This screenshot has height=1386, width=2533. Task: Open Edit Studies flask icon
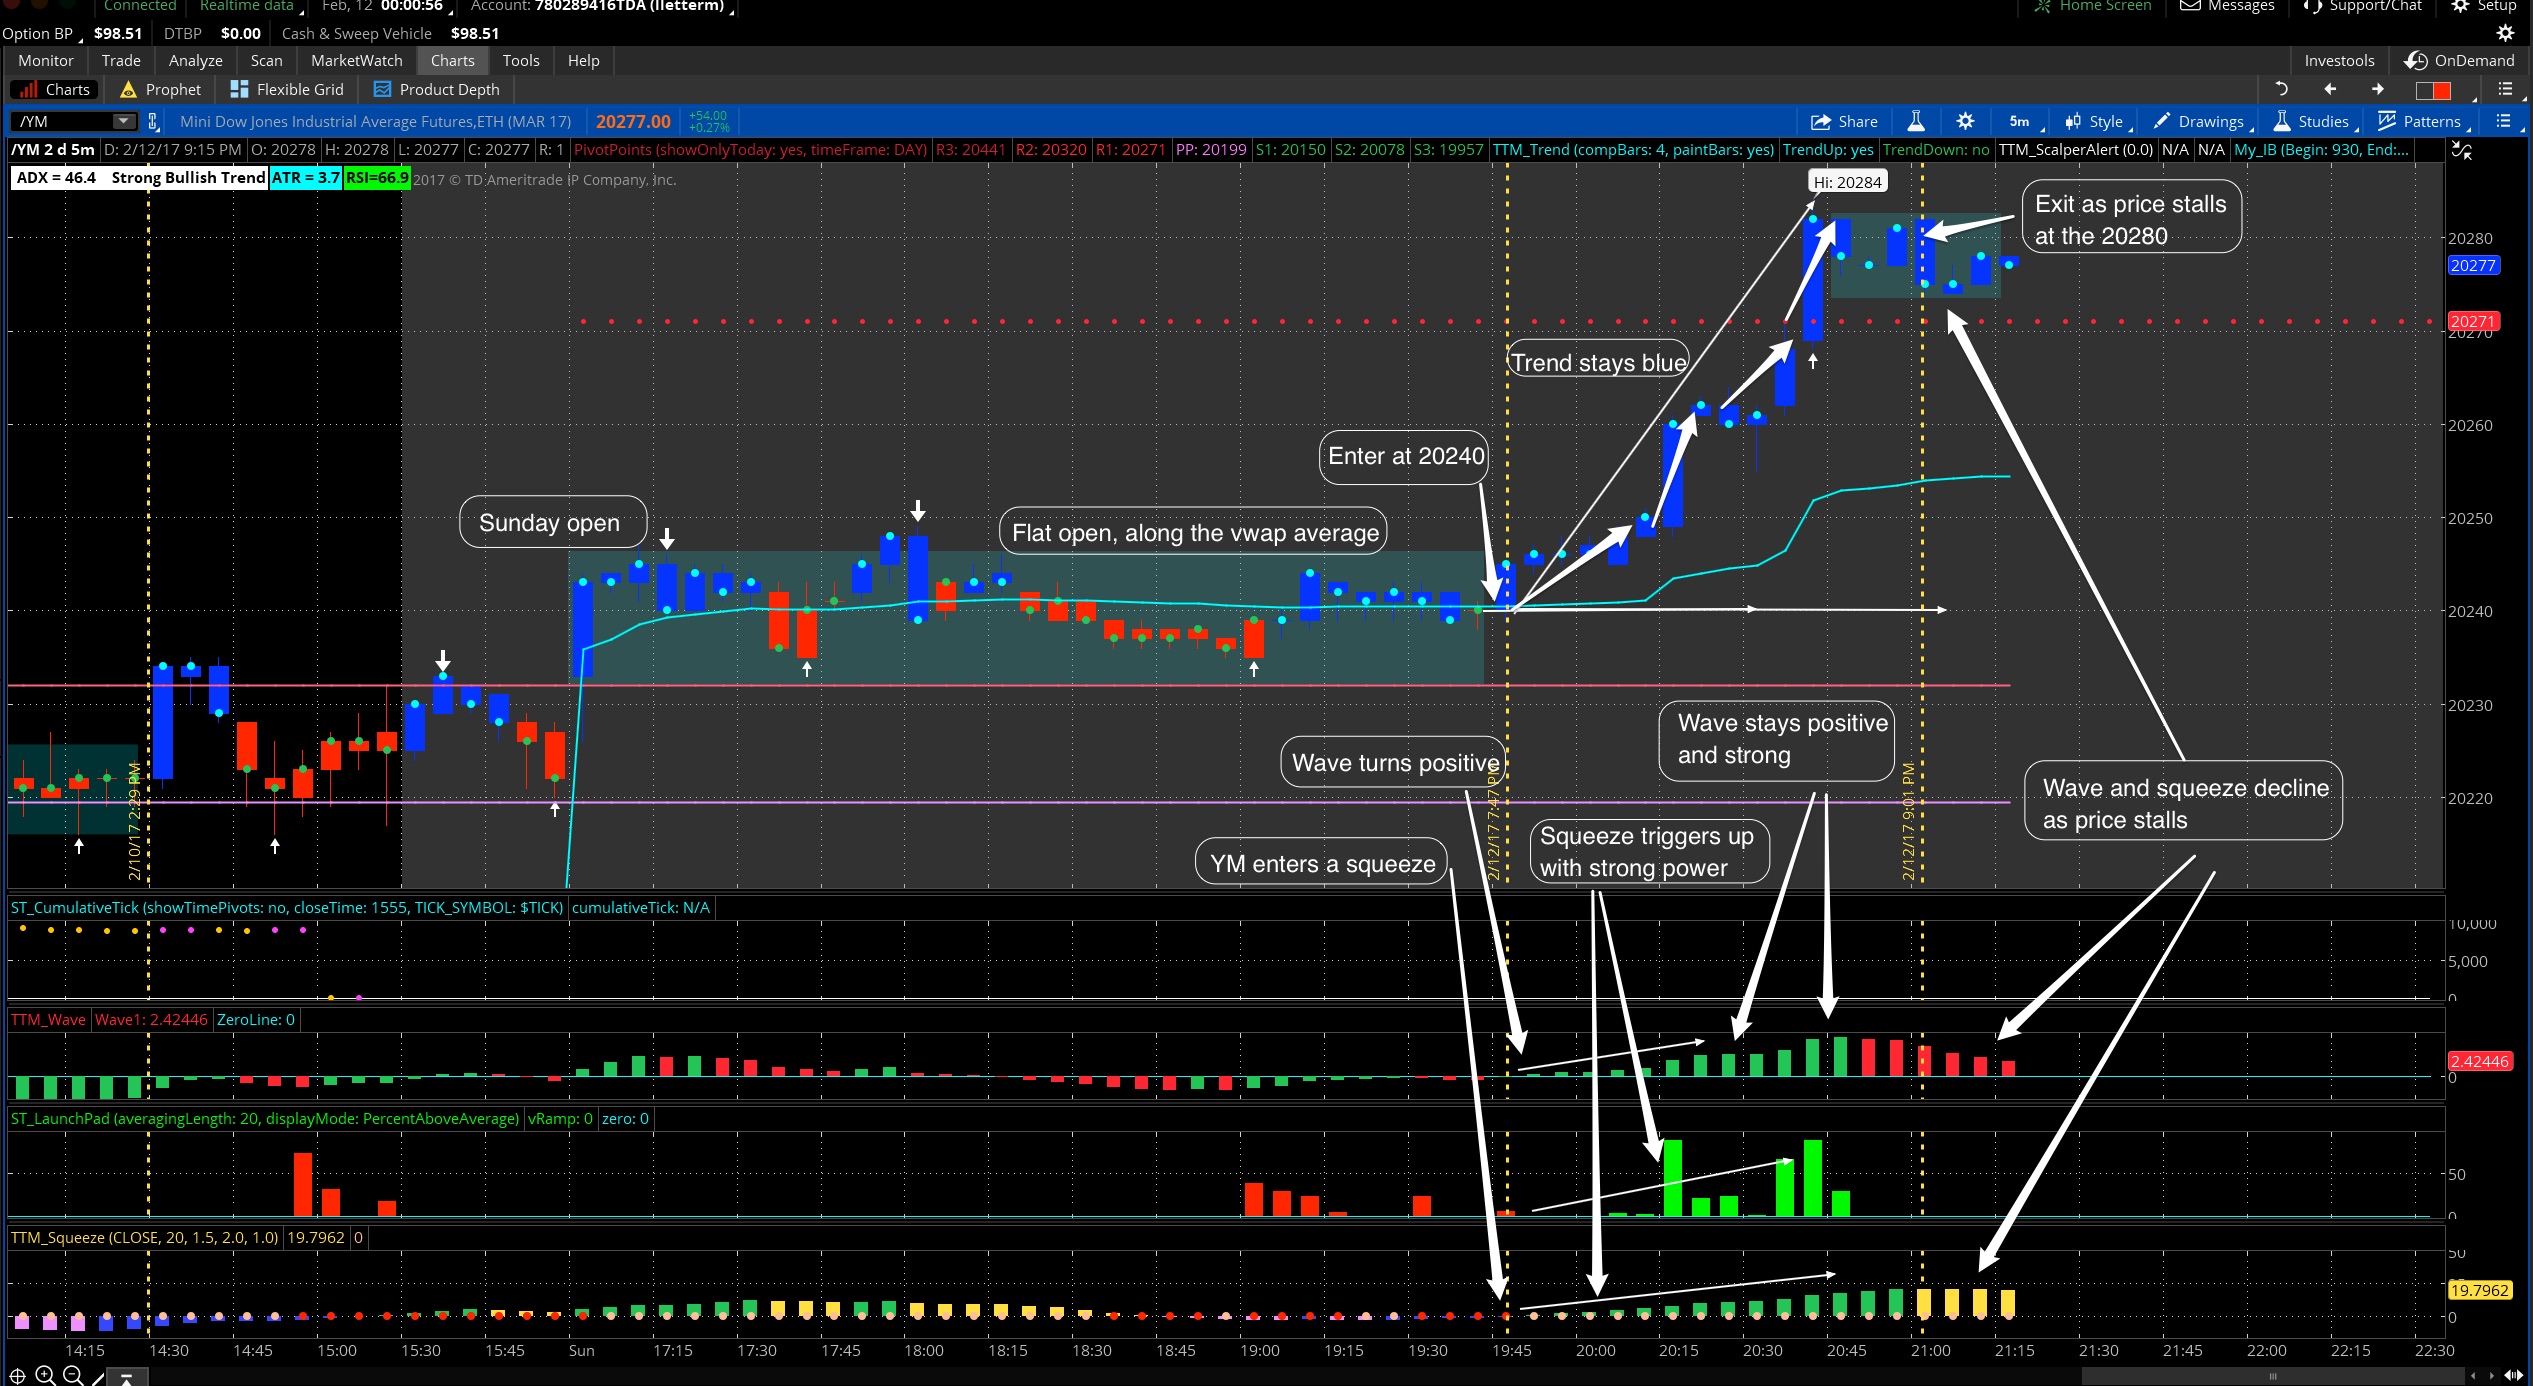click(x=1916, y=121)
